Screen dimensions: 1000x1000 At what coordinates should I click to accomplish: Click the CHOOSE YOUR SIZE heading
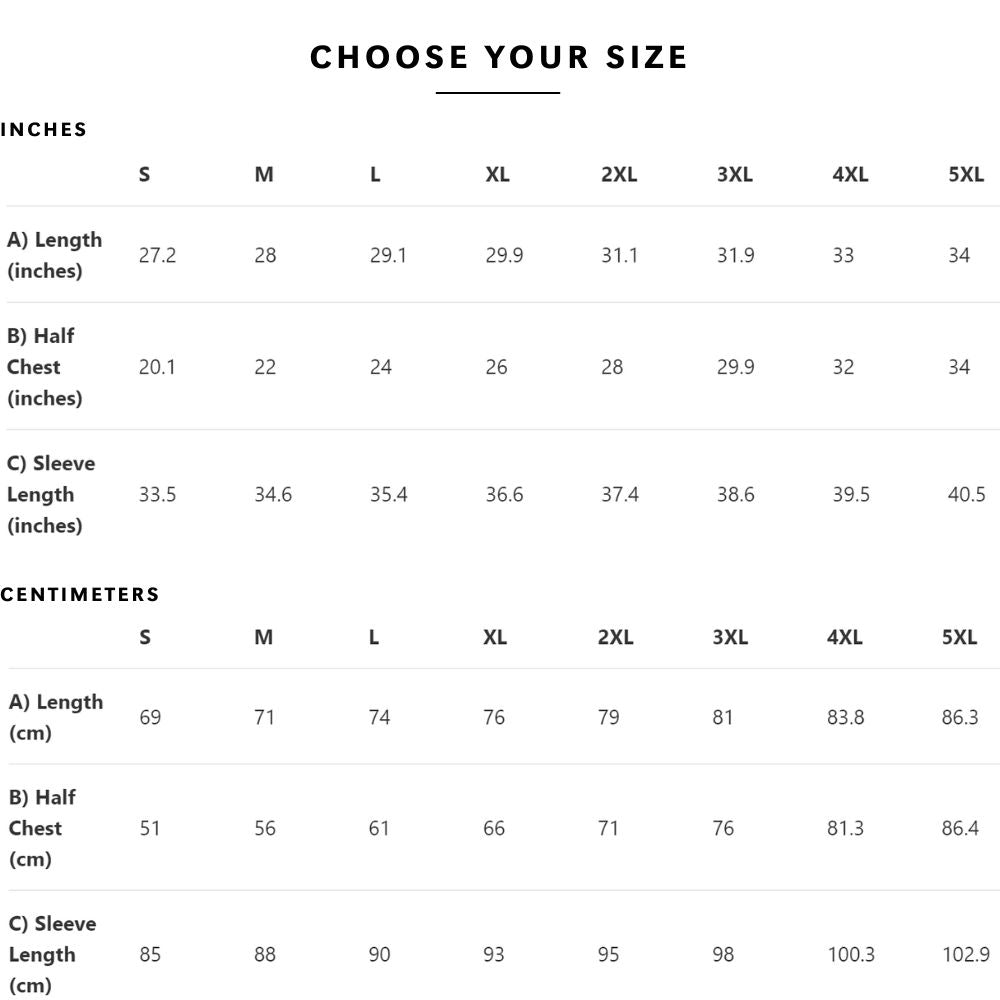pos(499,57)
